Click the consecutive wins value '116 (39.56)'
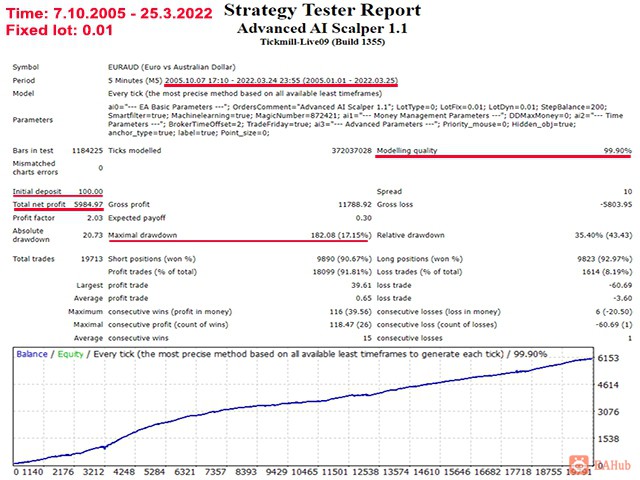 click(x=351, y=311)
